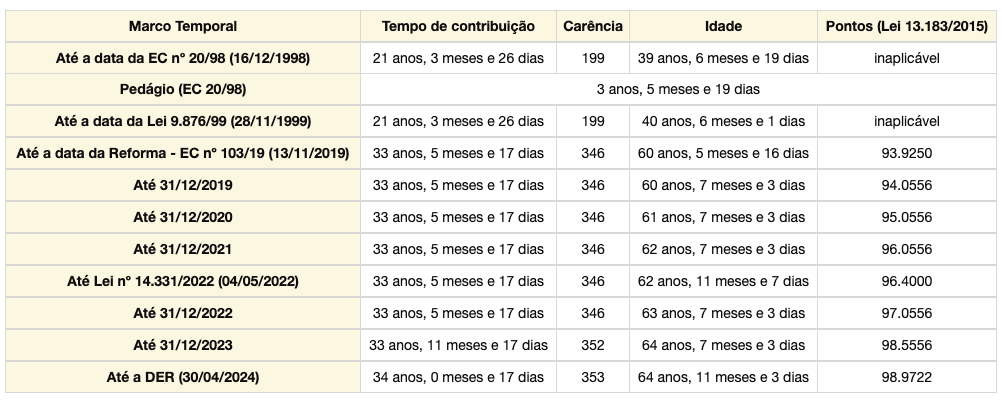Select the Reforma EC nº 103/19 row label
This screenshot has height=402, width=1002.
click(183, 153)
